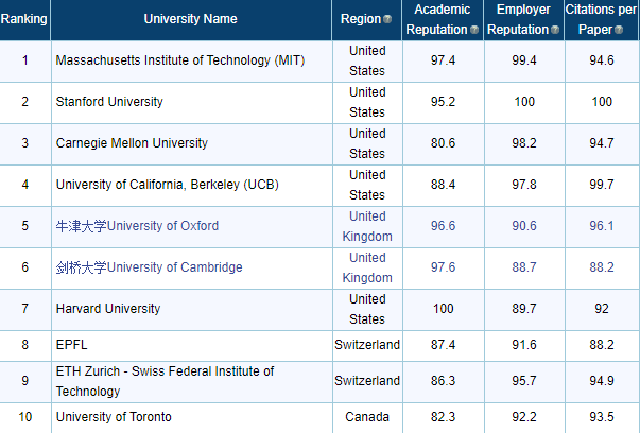Click the Harvard University name

pos(108,309)
